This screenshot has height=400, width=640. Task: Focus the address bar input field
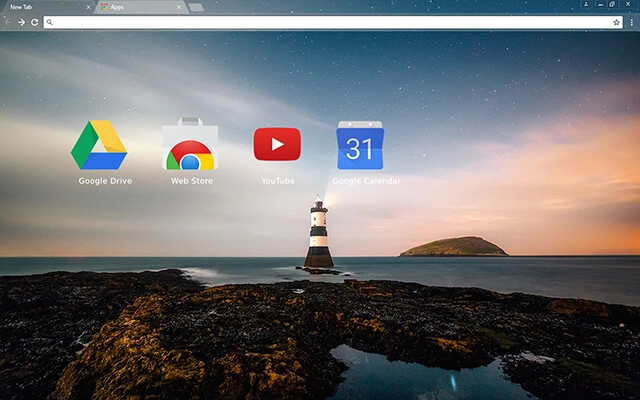(x=333, y=22)
